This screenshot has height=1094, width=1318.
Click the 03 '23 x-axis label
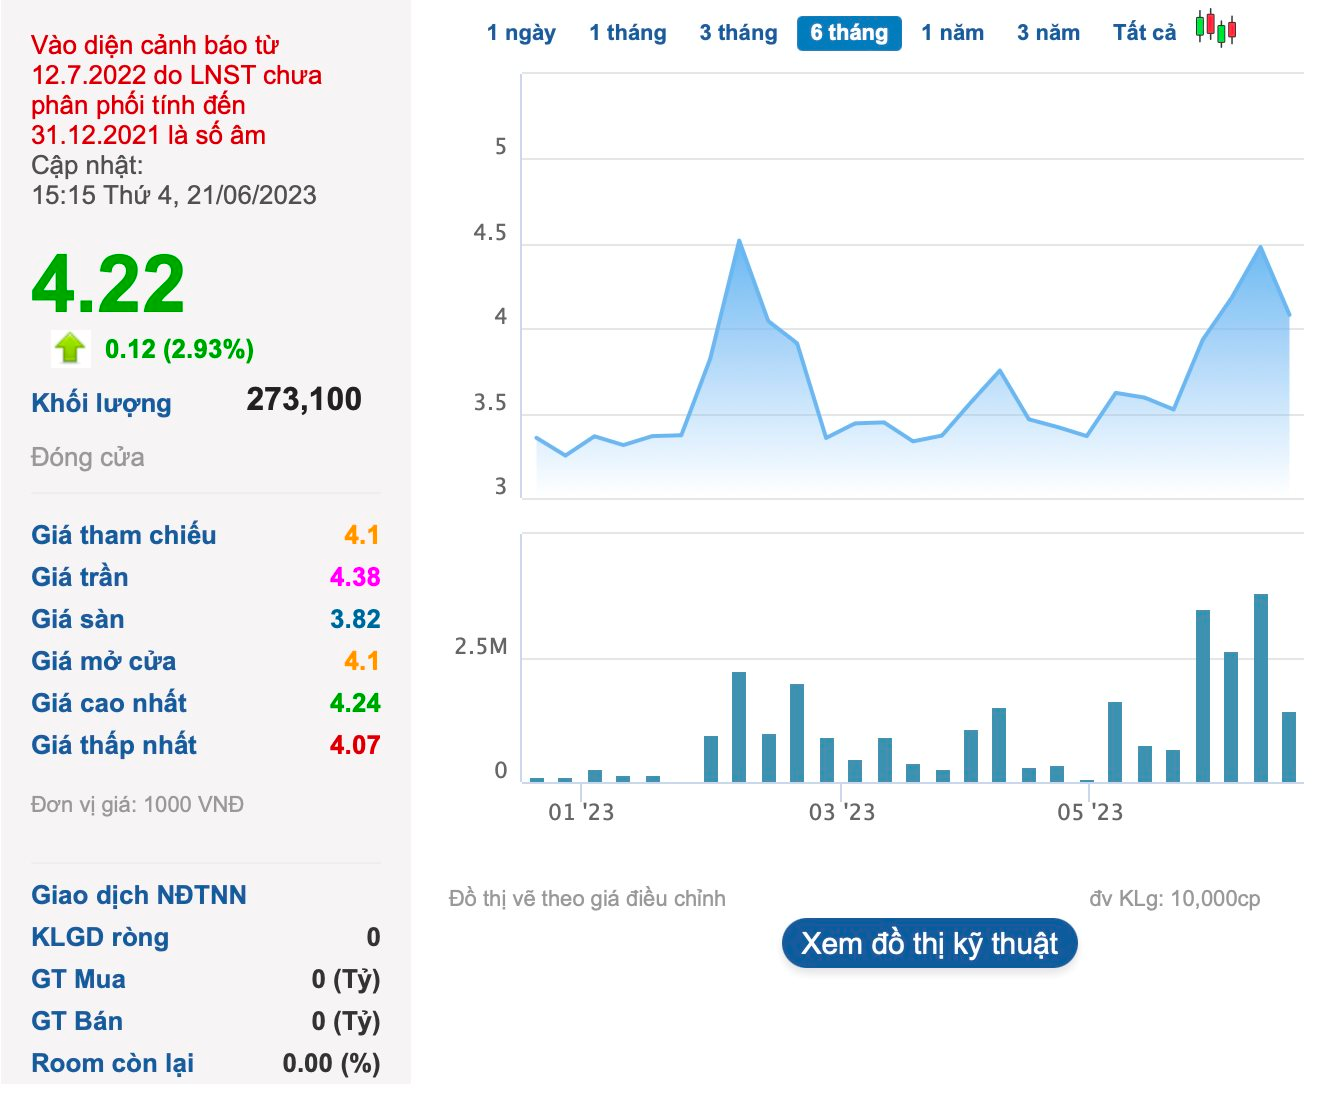click(842, 812)
